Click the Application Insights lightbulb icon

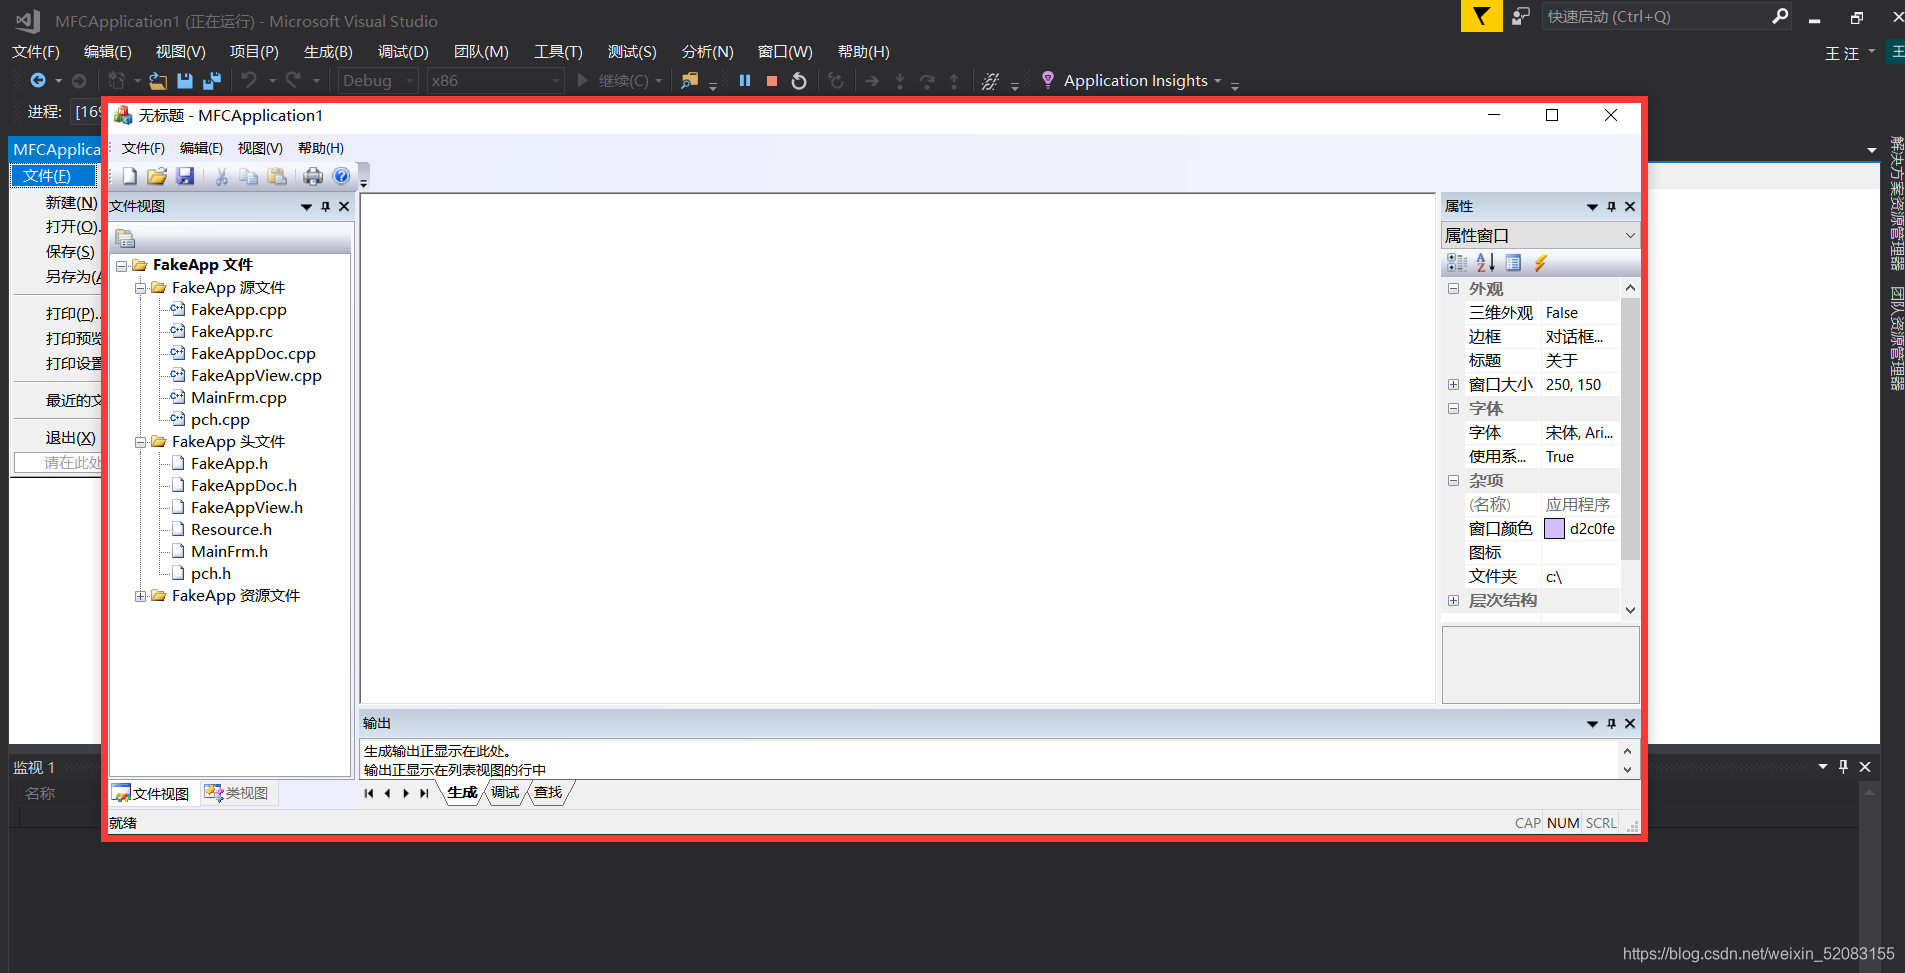[x=1048, y=80]
